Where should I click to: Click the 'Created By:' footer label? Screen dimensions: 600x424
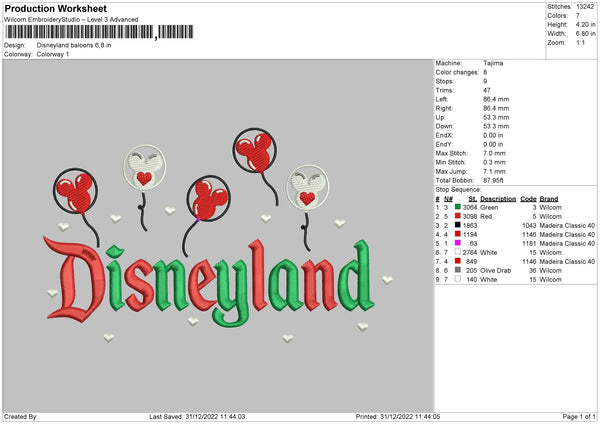pos(21,416)
